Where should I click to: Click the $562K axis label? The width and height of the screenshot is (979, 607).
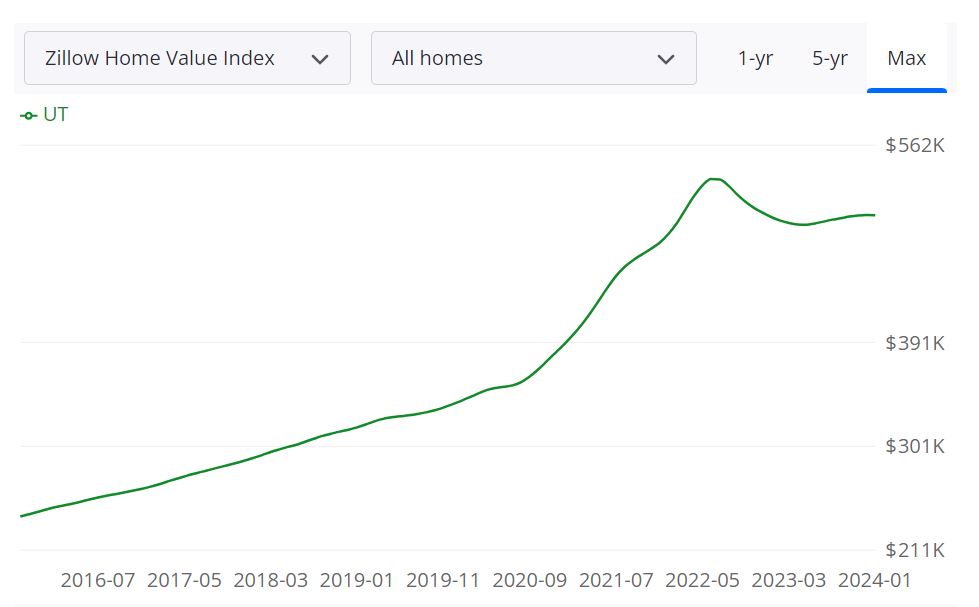pos(915,146)
